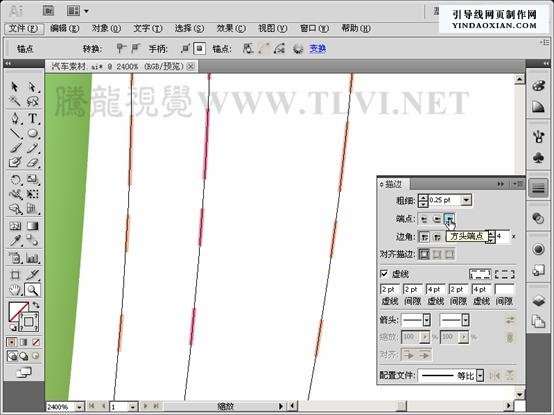554x415 pixels.
Task: Open the 文件(F) menu
Action: 23,29
